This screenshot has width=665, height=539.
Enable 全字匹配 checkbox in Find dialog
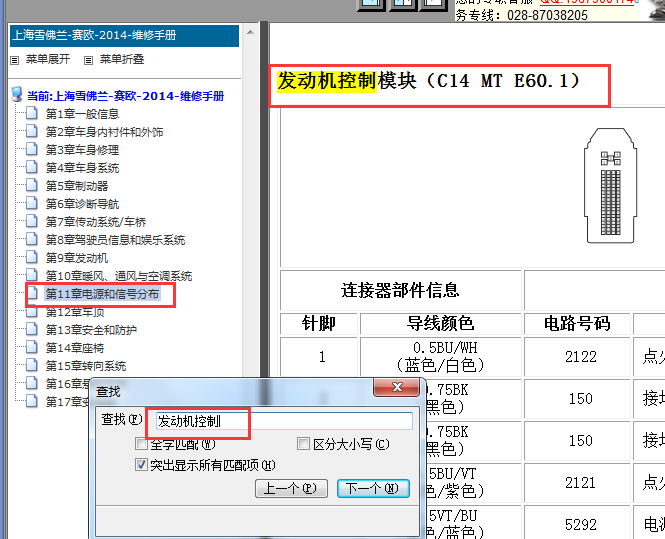(141, 444)
